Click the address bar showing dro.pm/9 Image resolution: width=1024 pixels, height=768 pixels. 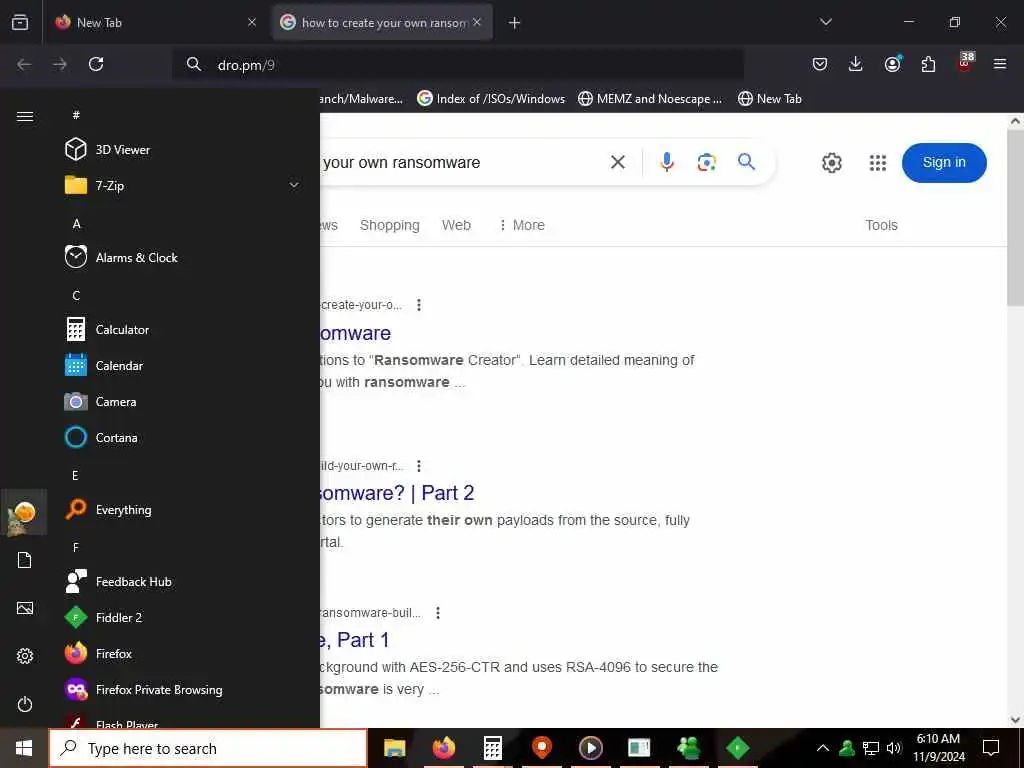coord(457,65)
